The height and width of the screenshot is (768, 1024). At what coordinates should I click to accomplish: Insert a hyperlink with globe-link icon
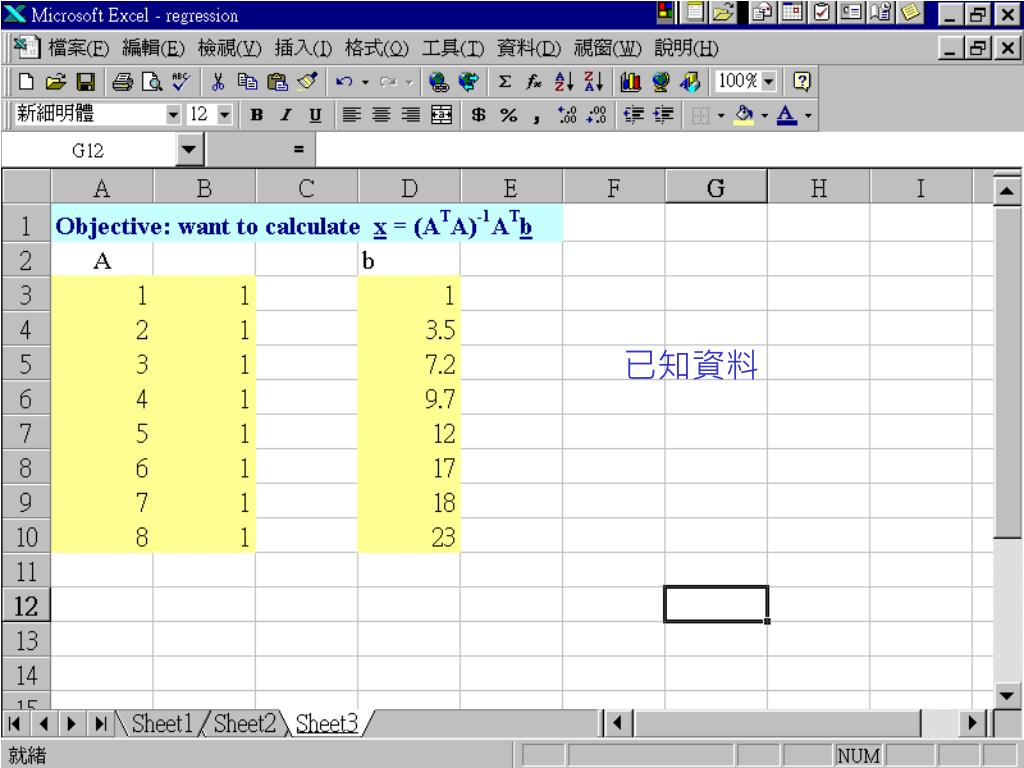point(439,82)
